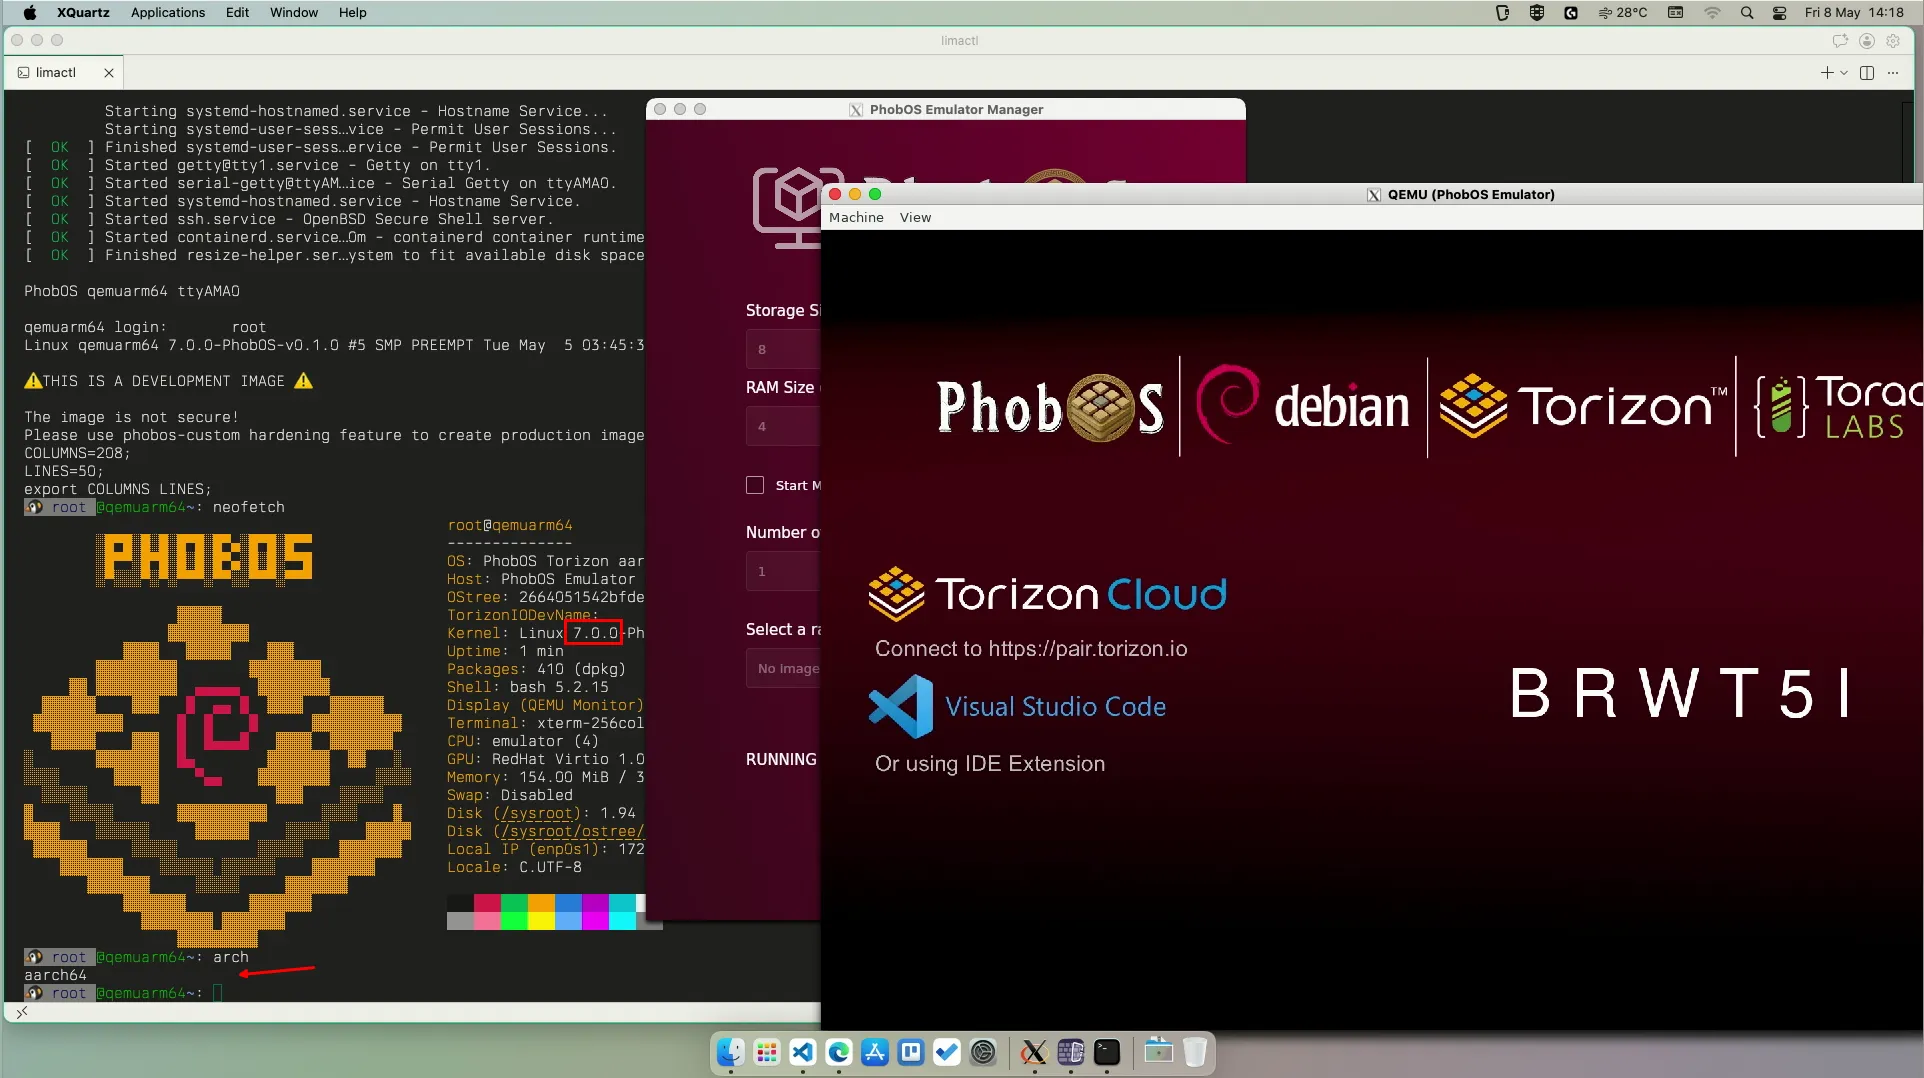Click the 'Packages: 410 (dpkg)' line

click(x=536, y=670)
